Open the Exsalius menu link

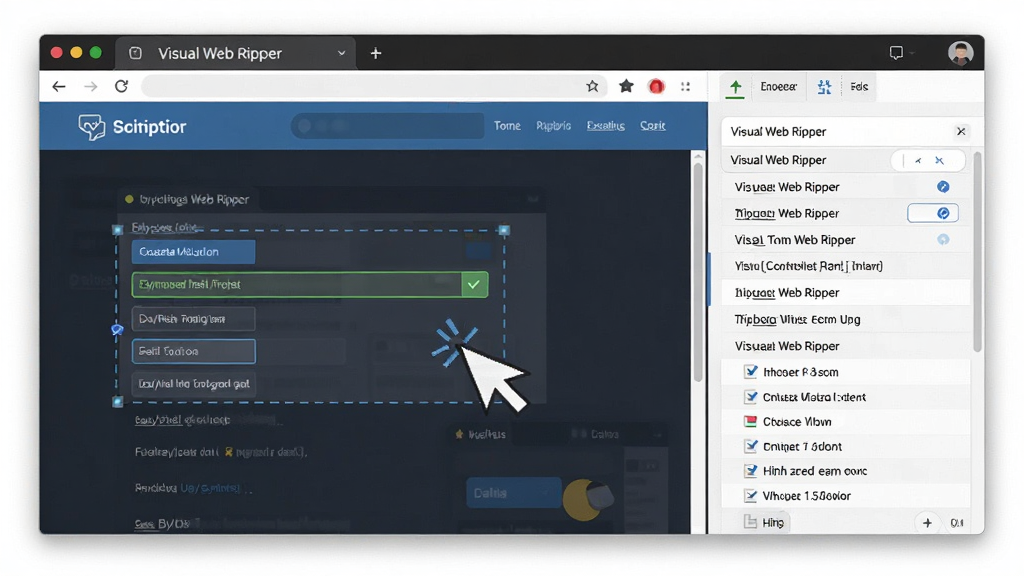click(x=605, y=125)
